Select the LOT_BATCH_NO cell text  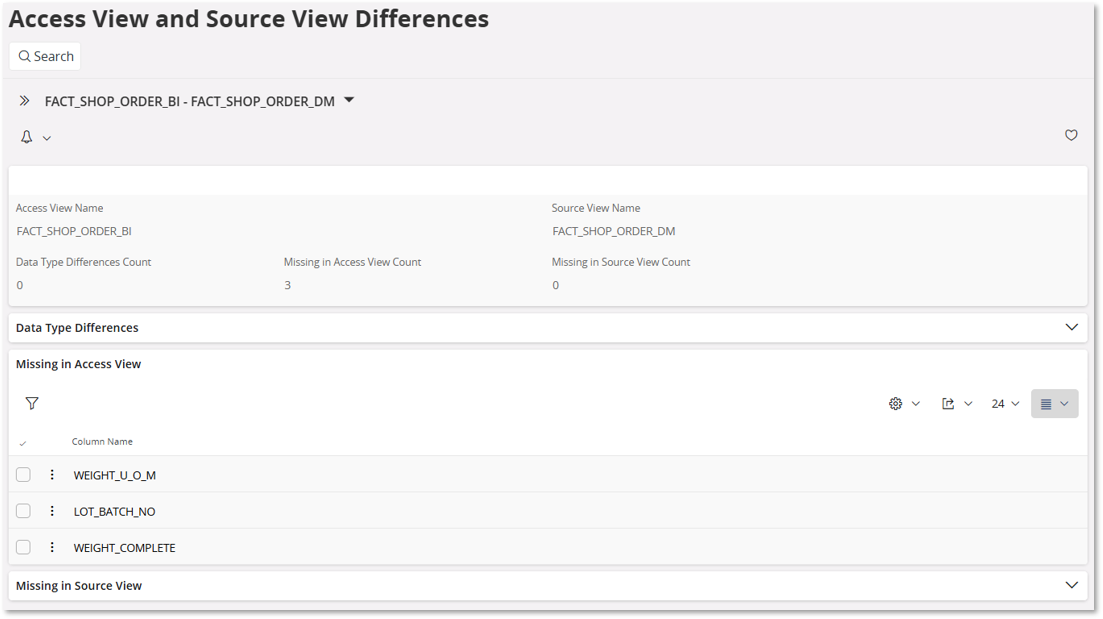[x=115, y=512]
